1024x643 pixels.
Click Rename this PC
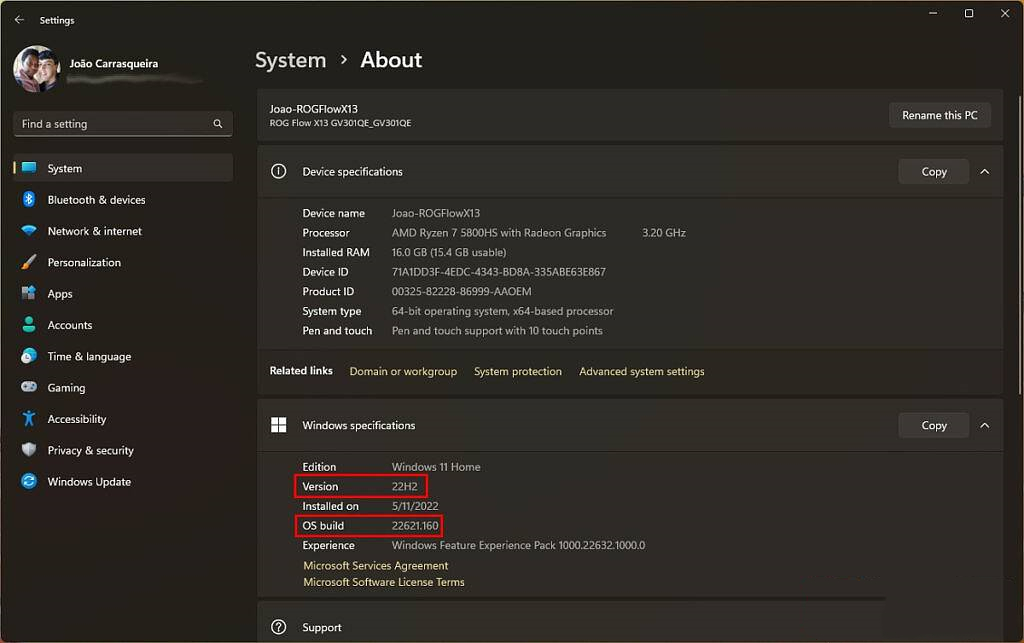(x=939, y=115)
